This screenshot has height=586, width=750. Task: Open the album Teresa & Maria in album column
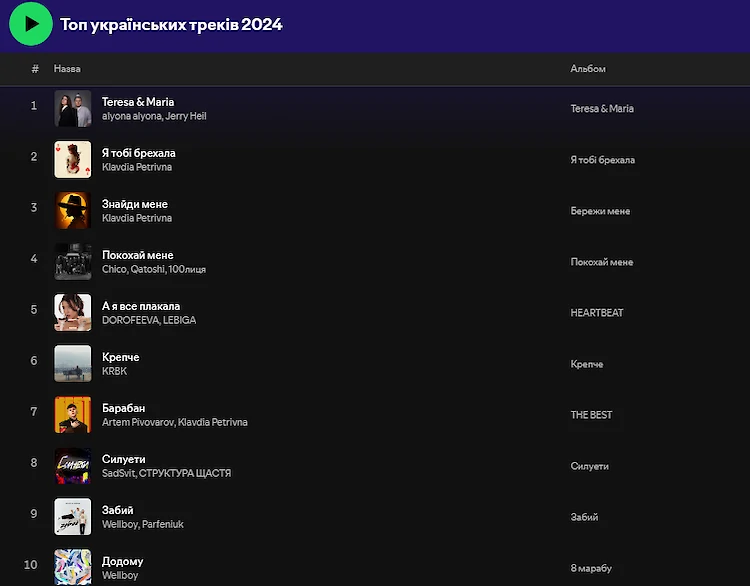[x=602, y=109]
